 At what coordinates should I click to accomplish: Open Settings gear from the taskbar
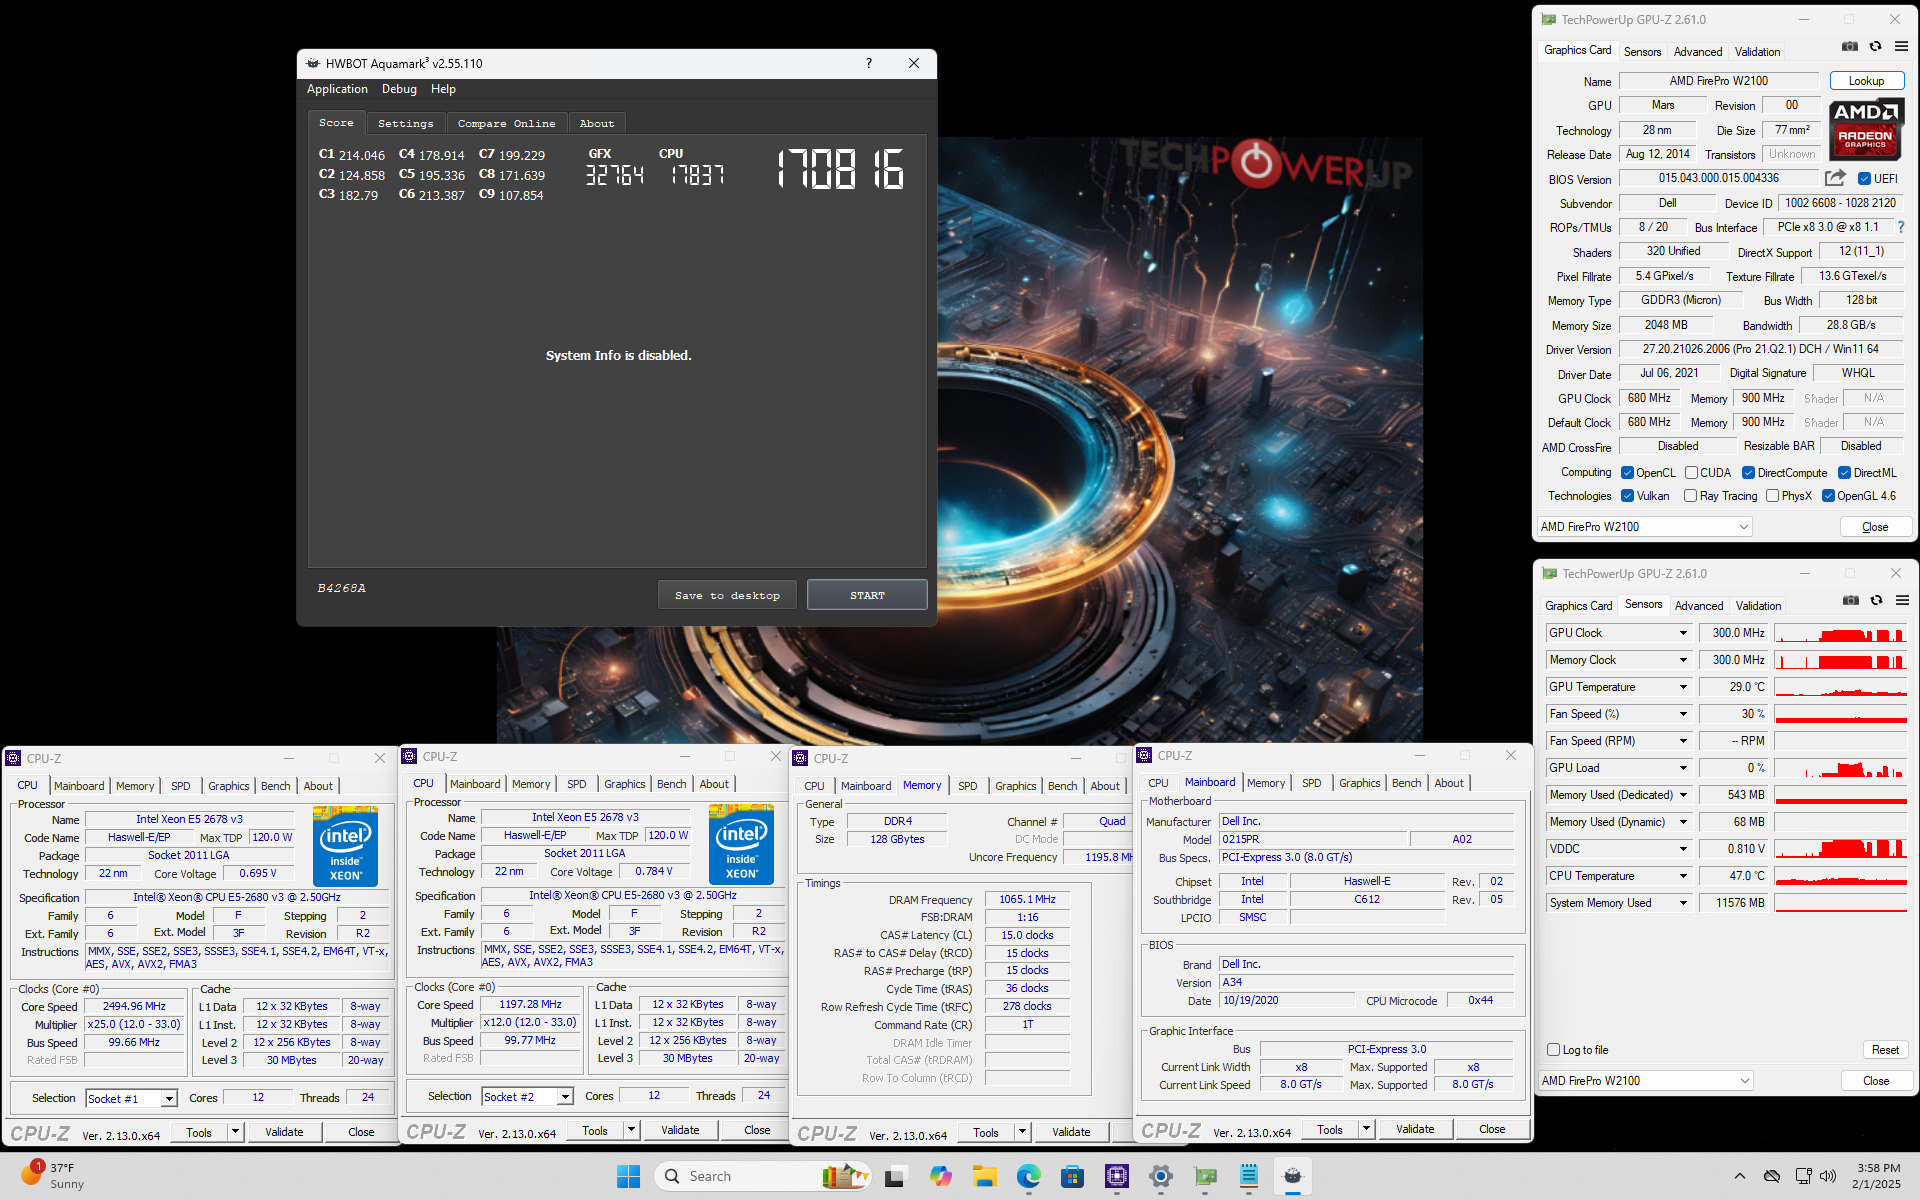(x=1161, y=1176)
